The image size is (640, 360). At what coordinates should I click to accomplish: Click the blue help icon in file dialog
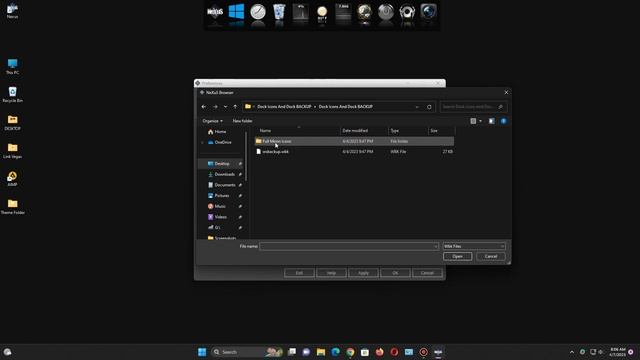(x=504, y=121)
